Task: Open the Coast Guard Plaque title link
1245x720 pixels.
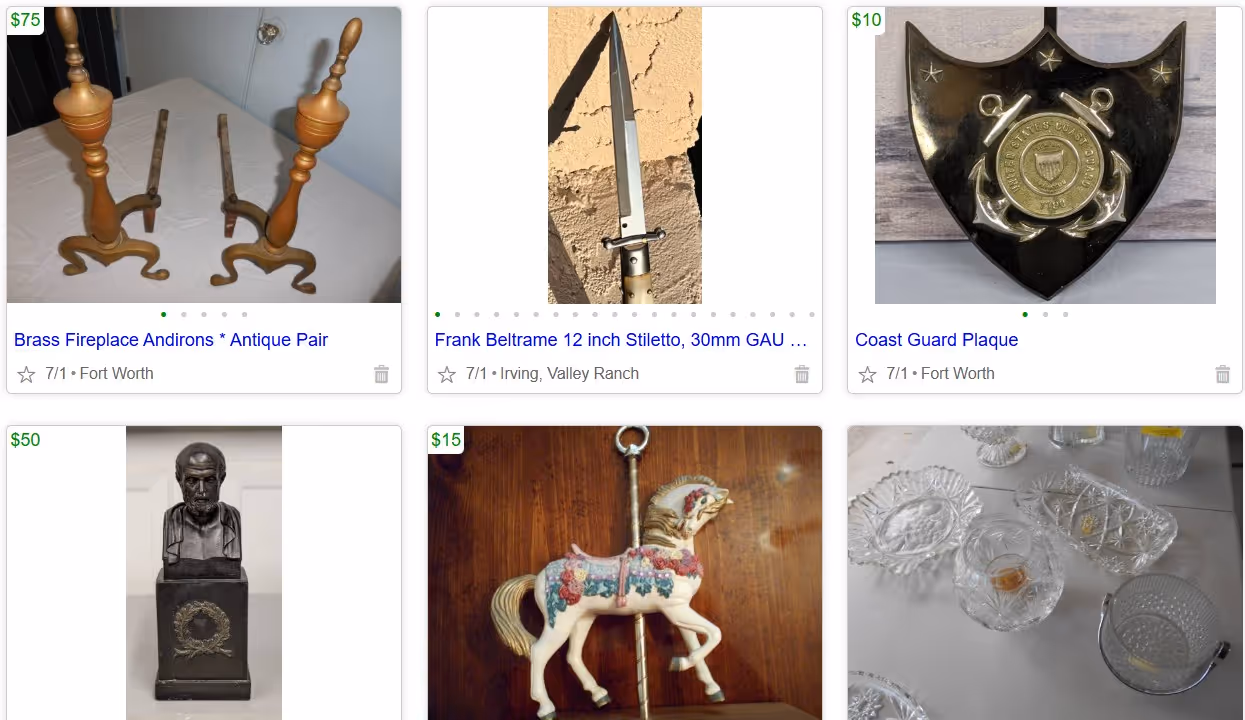Action: (x=936, y=340)
